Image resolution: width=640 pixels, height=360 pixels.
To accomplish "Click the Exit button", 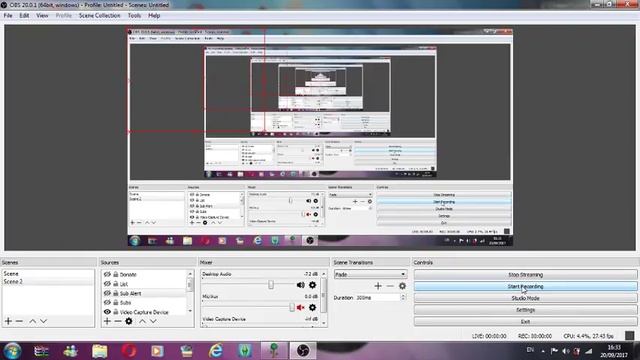I will (x=525, y=322).
